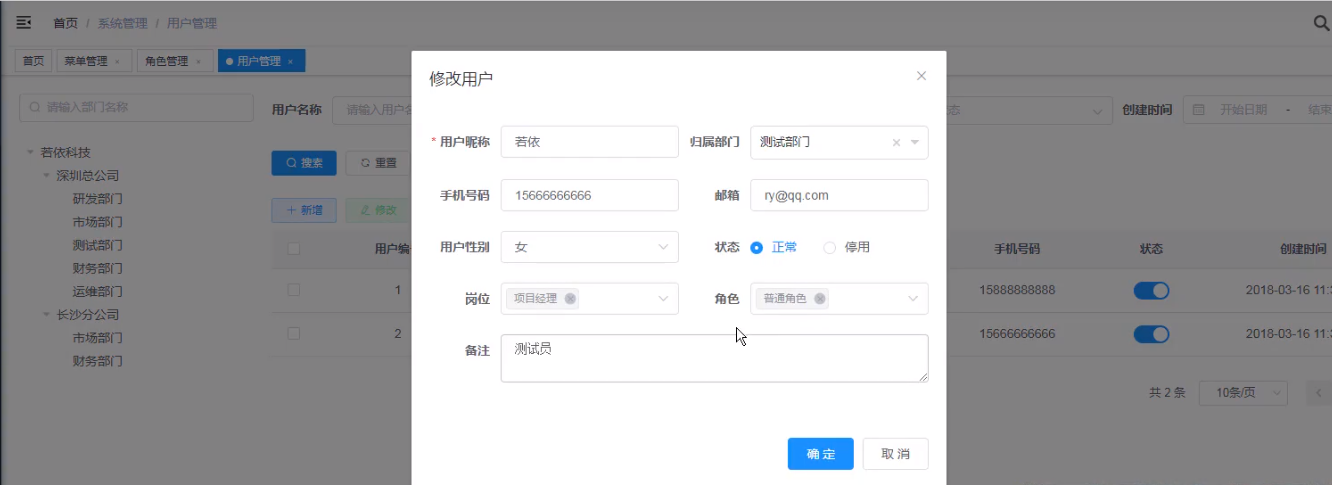Go to 首页 in breadcrumb
Image resolution: width=1332 pixels, height=485 pixels.
pos(65,23)
